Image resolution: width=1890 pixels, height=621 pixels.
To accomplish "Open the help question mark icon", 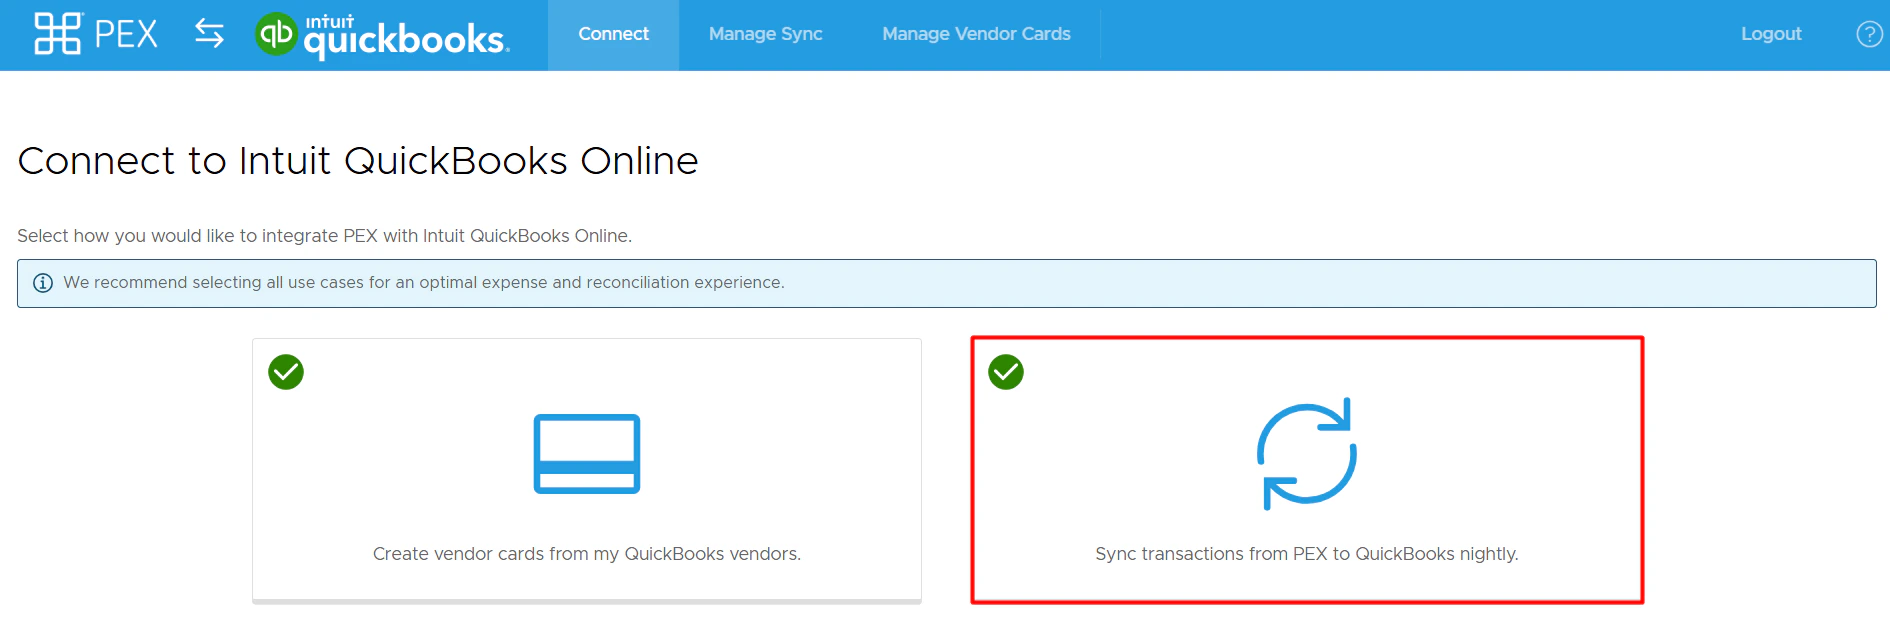I will coord(1869,34).
